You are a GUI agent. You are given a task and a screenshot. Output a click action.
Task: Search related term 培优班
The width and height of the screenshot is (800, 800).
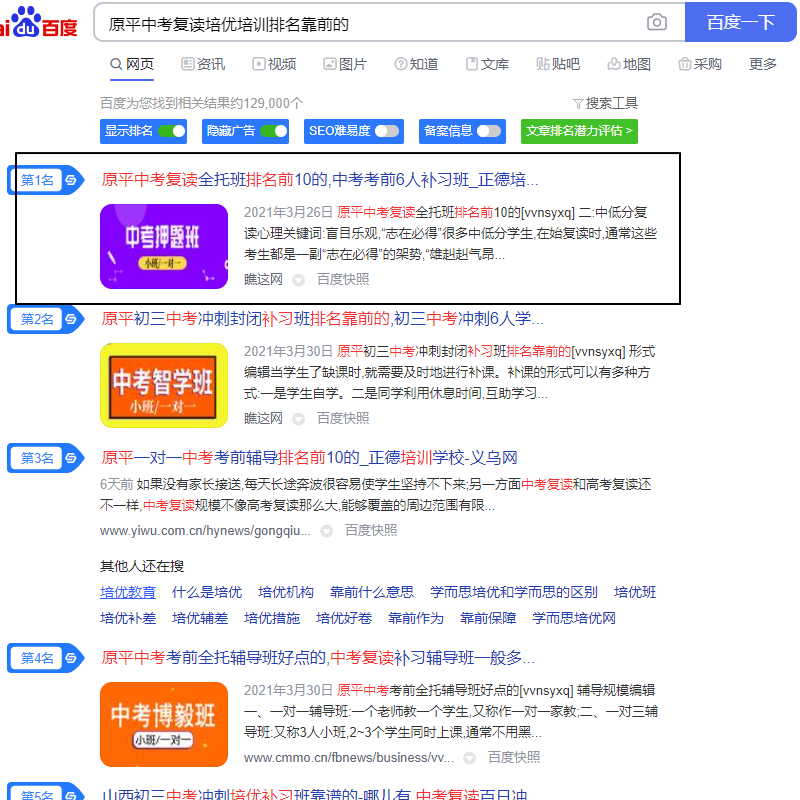pyautogui.click(x=635, y=592)
